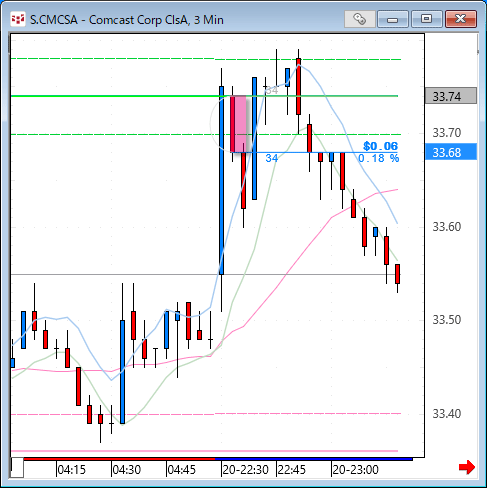Click the 22:45 time axis label
This screenshot has height=488, width=487.
[291, 470]
